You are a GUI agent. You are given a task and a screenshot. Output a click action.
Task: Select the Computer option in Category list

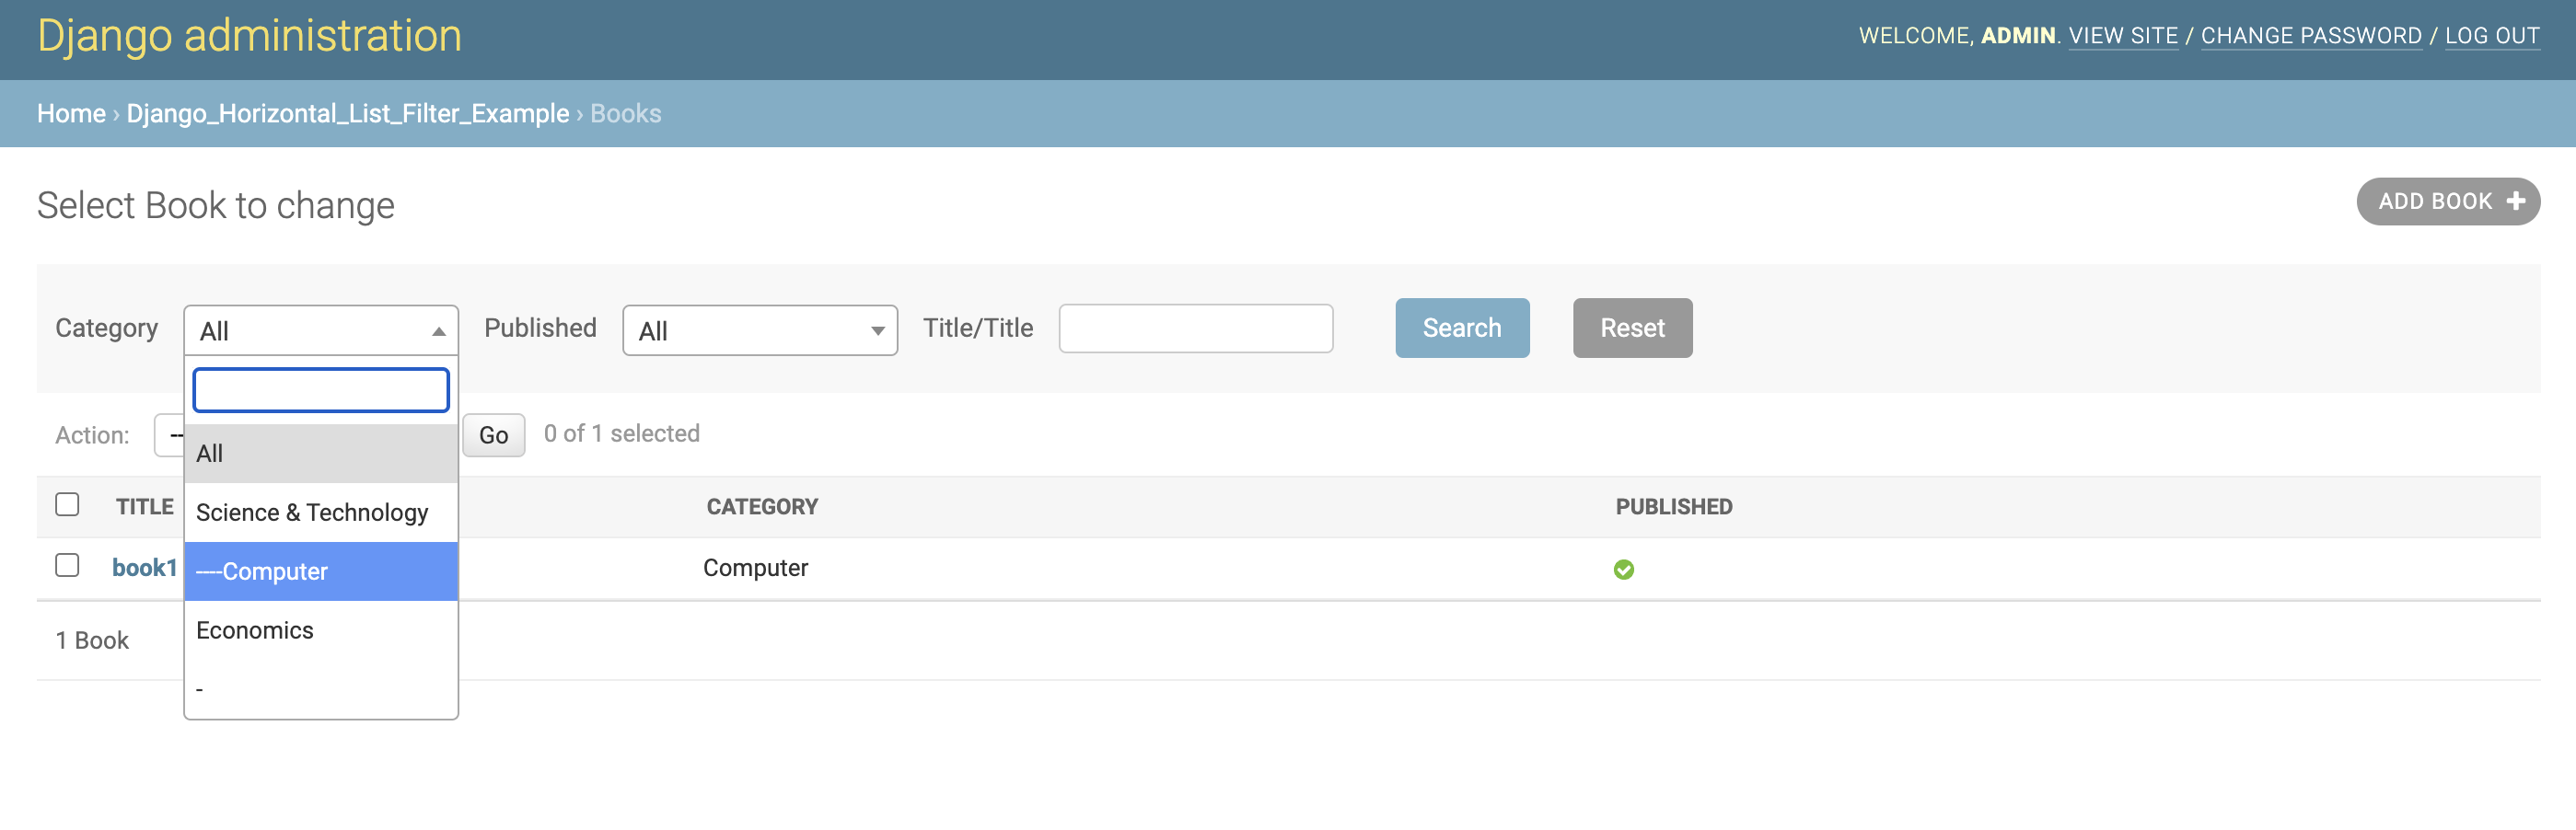(320, 571)
